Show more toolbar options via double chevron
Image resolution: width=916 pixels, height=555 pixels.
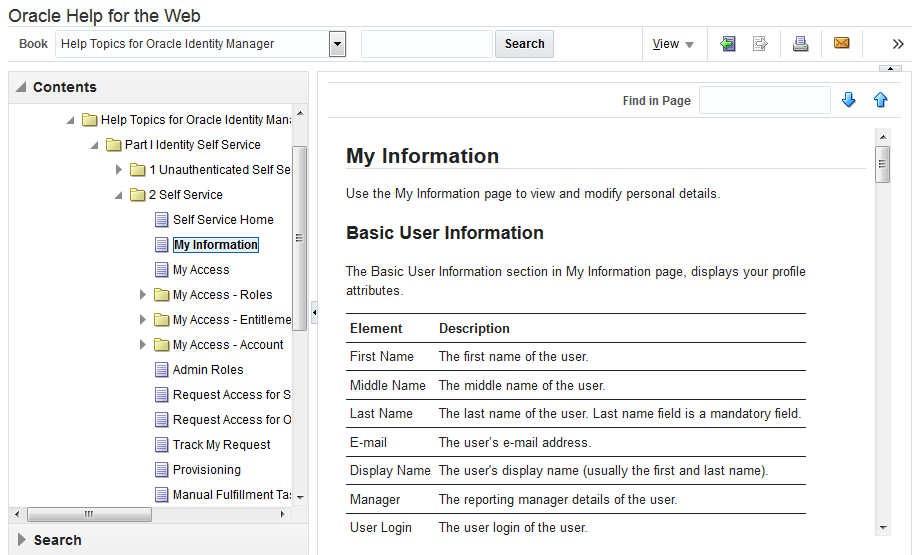click(897, 44)
